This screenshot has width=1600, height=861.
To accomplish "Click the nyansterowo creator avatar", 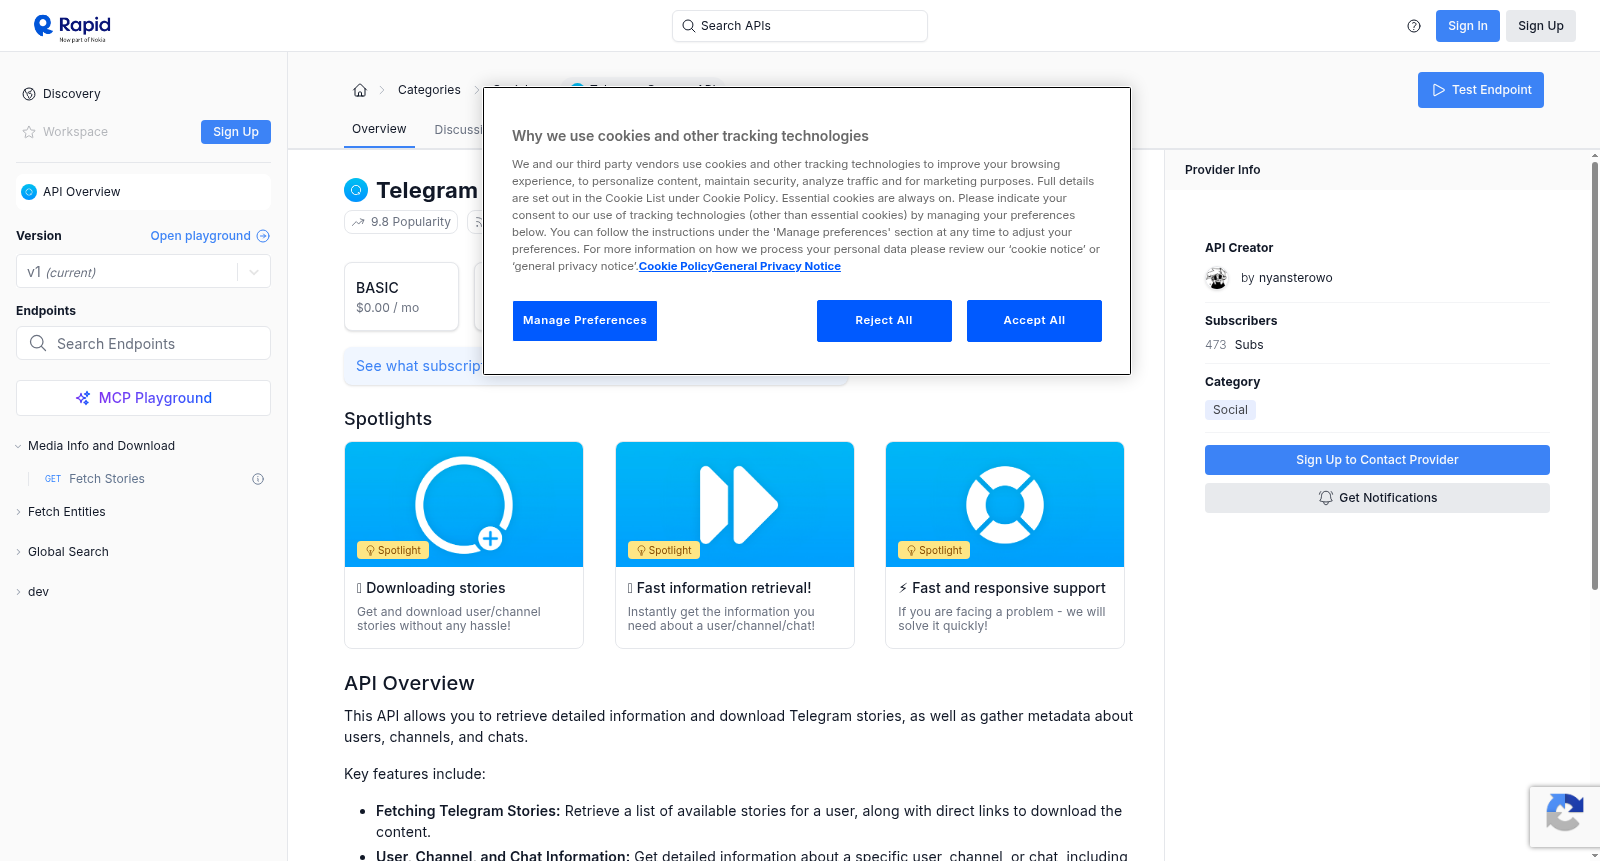I will click(1217, 278).
